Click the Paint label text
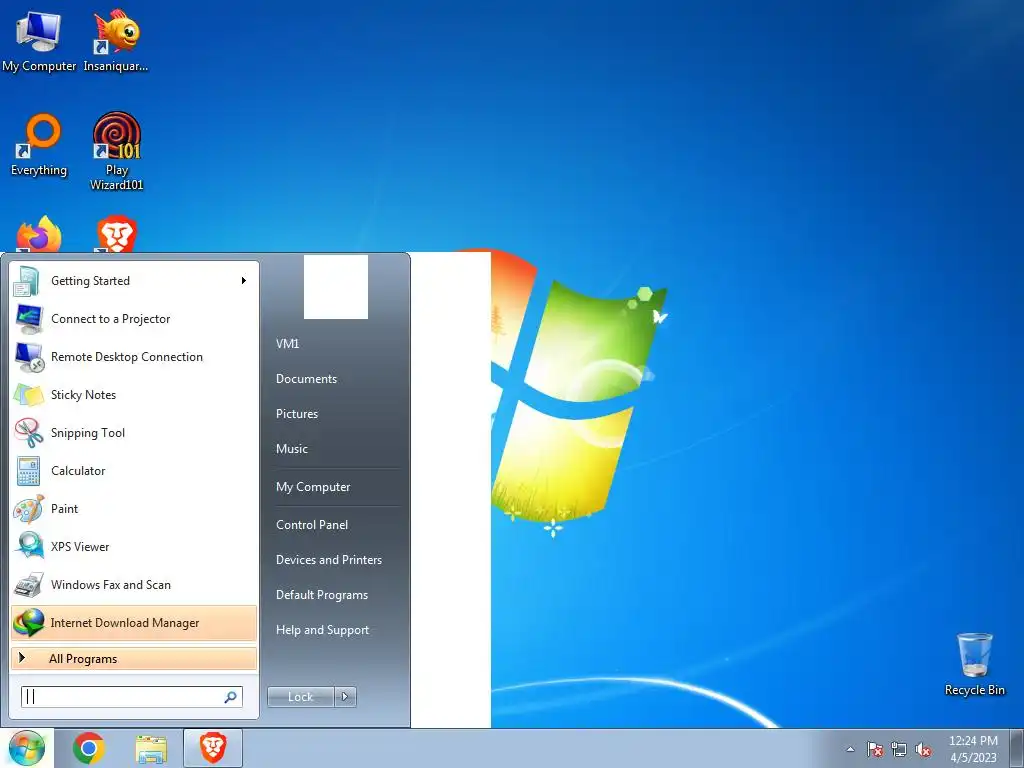The image size is (1024, 768). pos(65,509)
